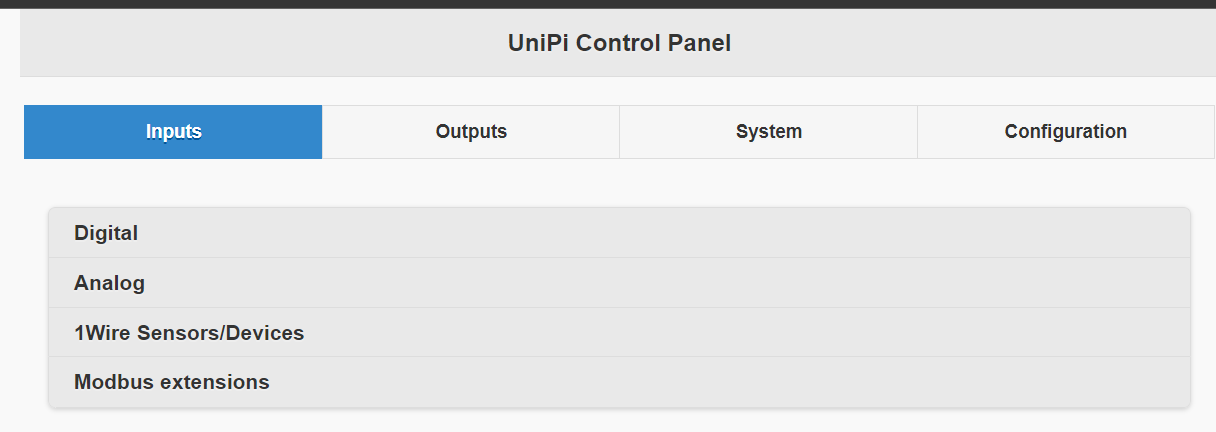Expand the Modbus extensions section
This screenshot has width=1216, height=432.
pyautogui.click(x=619, y=382)
